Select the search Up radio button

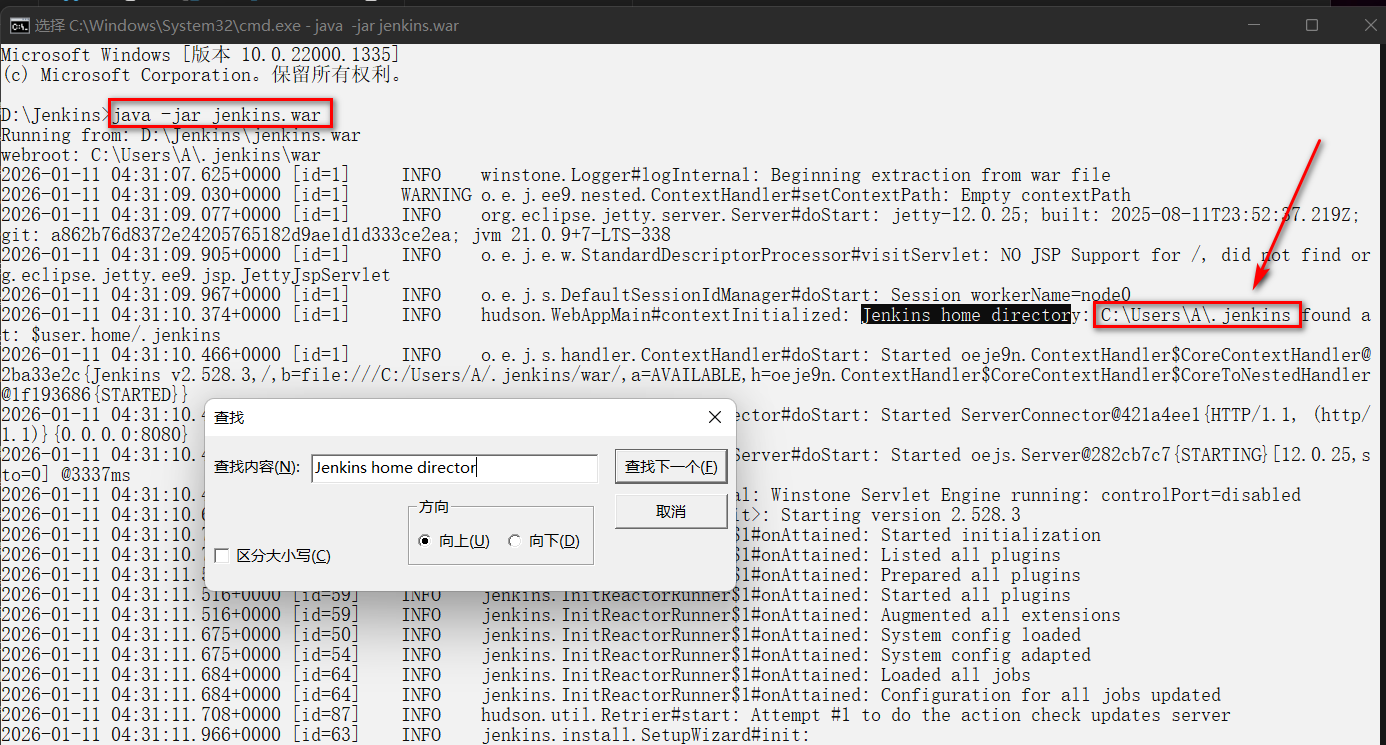[x=424, y=541]
